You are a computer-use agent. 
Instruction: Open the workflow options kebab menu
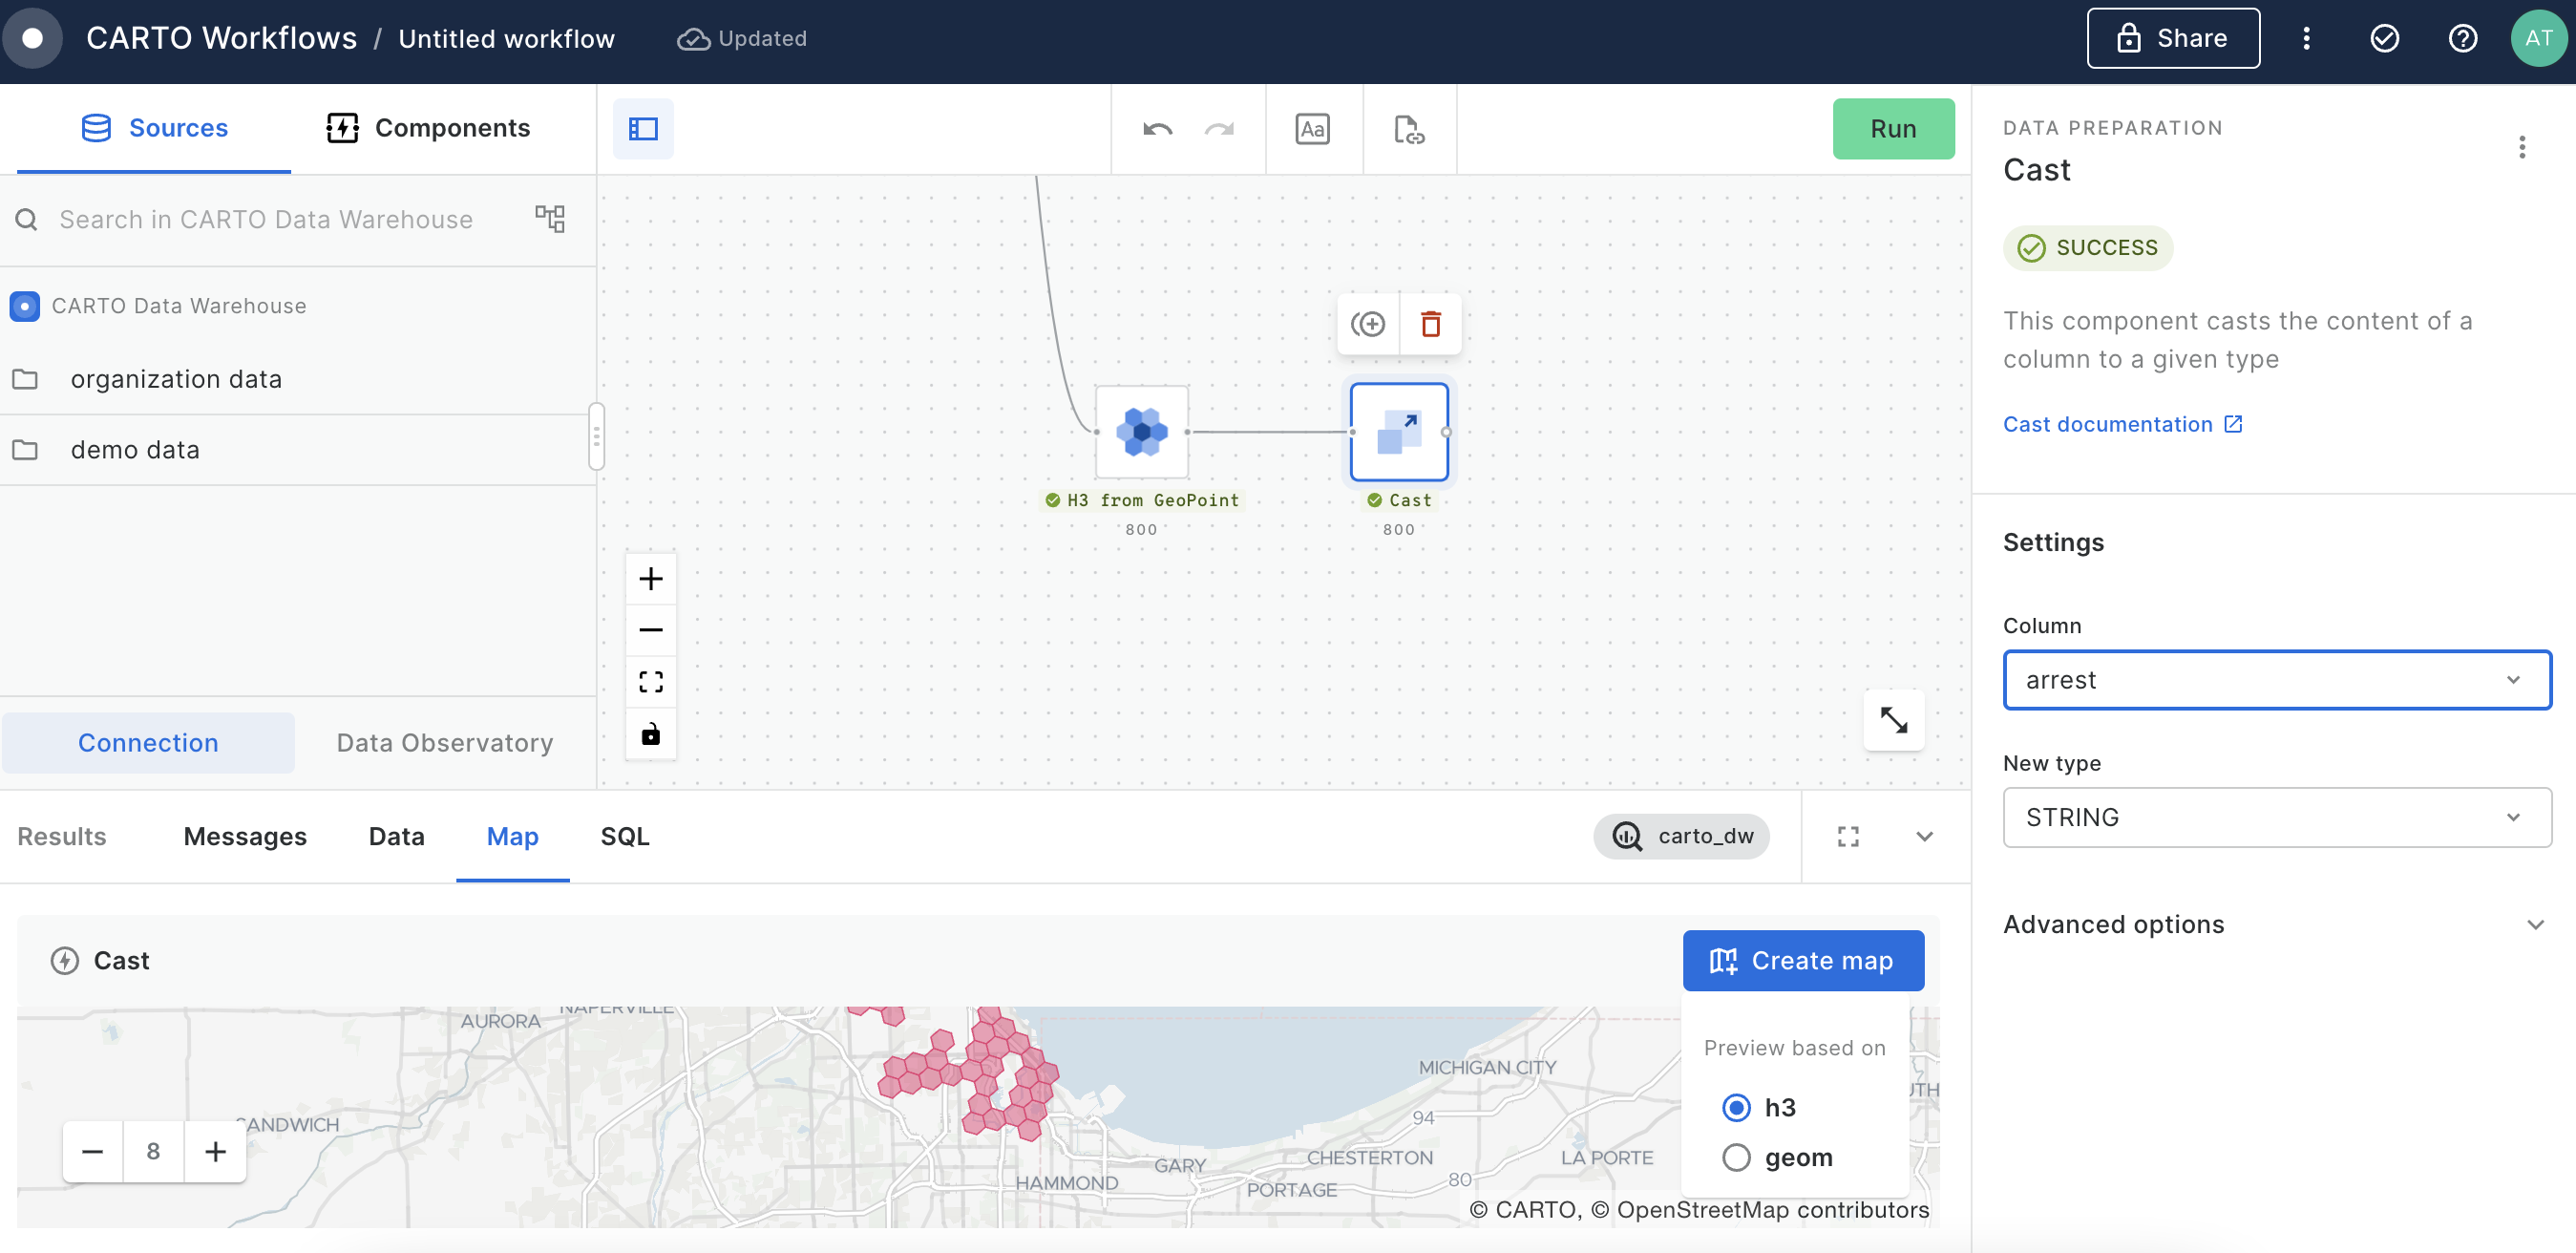pos(2306,38)
